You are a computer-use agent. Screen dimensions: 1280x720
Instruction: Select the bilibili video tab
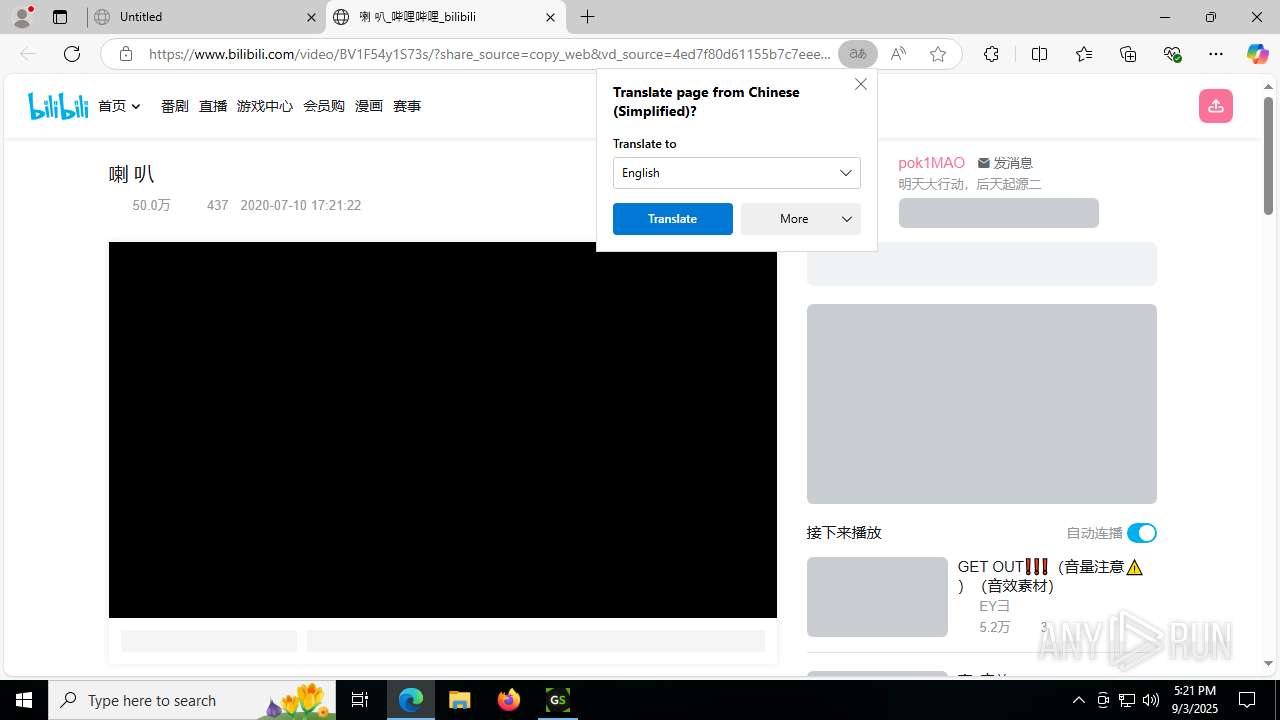tap(445, 17)
